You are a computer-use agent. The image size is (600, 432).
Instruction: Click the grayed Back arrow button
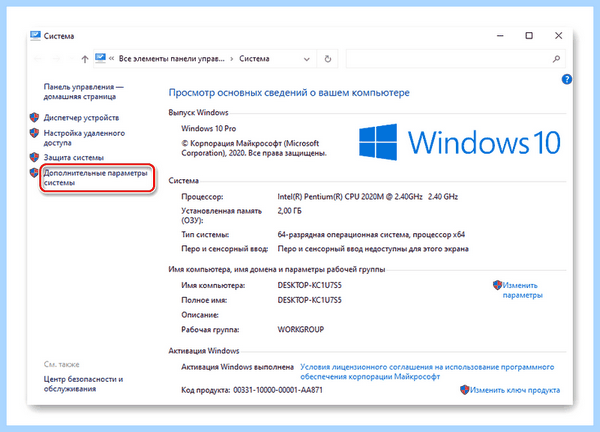pos(38,59)
